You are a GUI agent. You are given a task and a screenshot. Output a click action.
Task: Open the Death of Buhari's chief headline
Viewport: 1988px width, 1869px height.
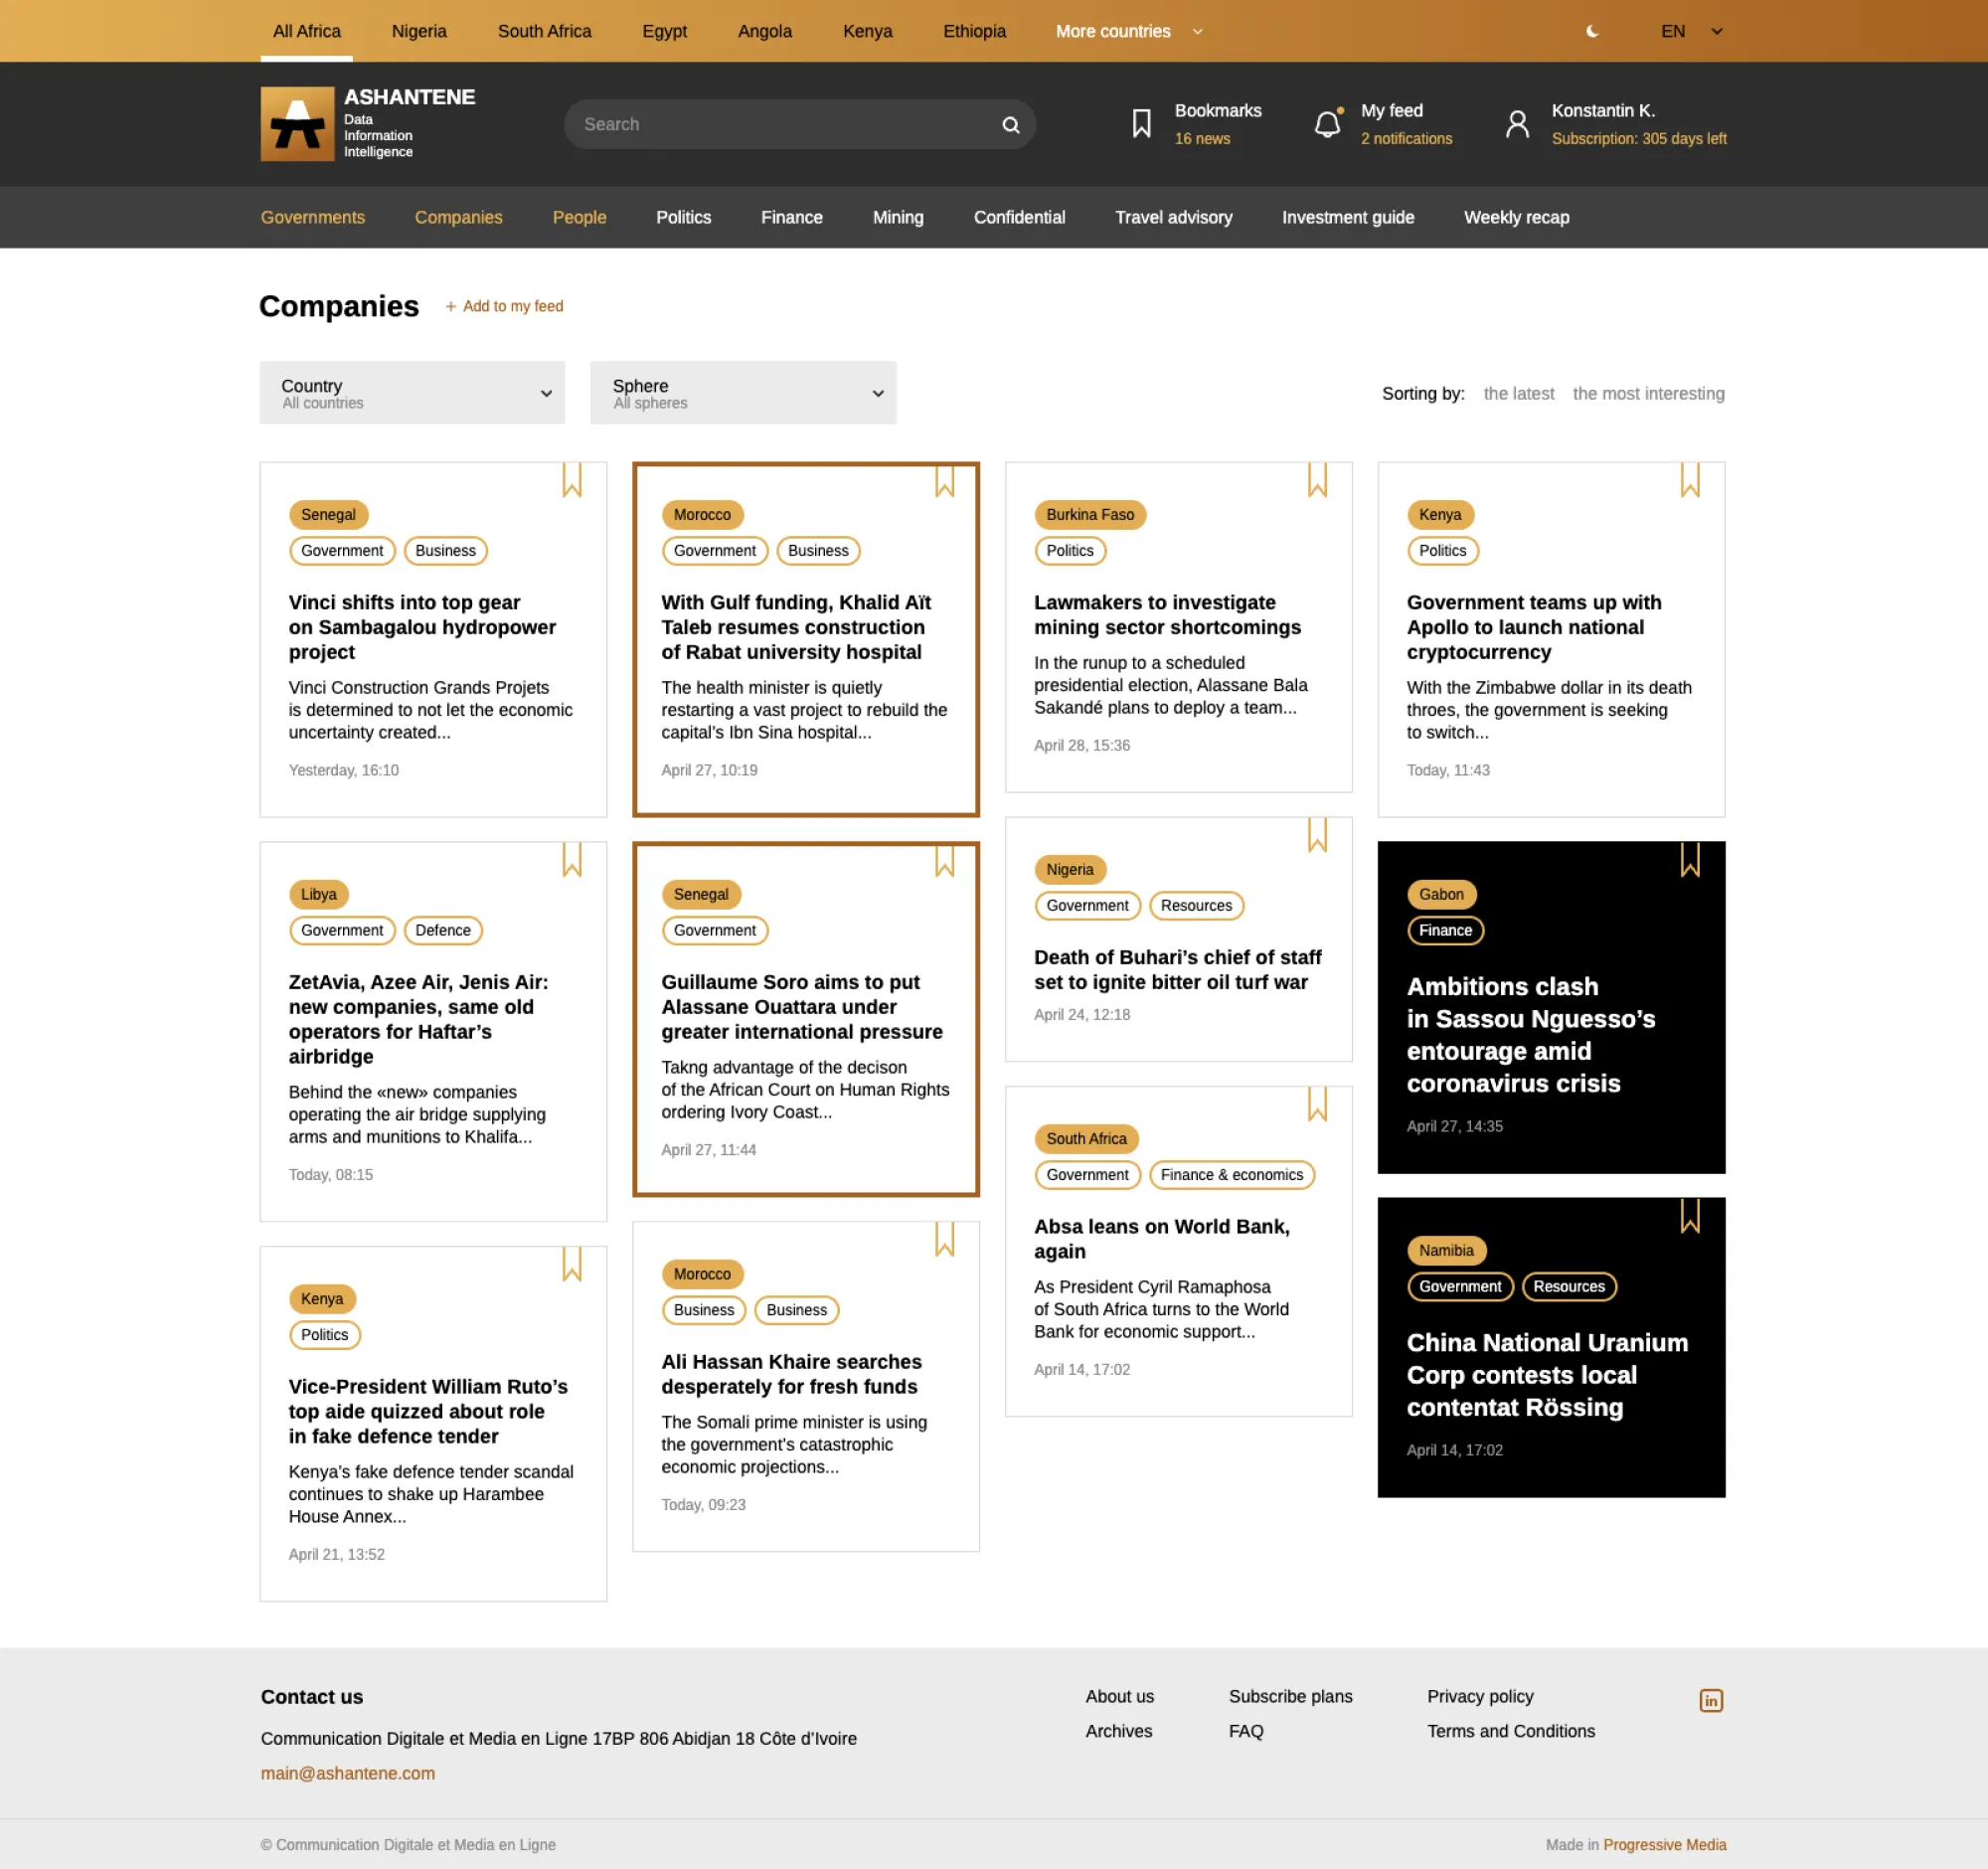(x=1177, y=970)
